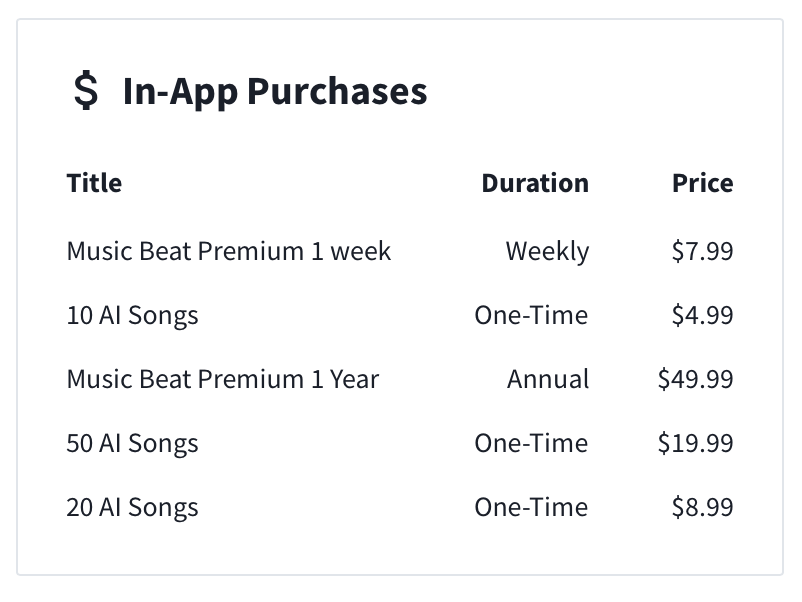The height and width of the screenshot is (602, 802).
Task: Click the $7.99 price
Action: coord(702,251)
